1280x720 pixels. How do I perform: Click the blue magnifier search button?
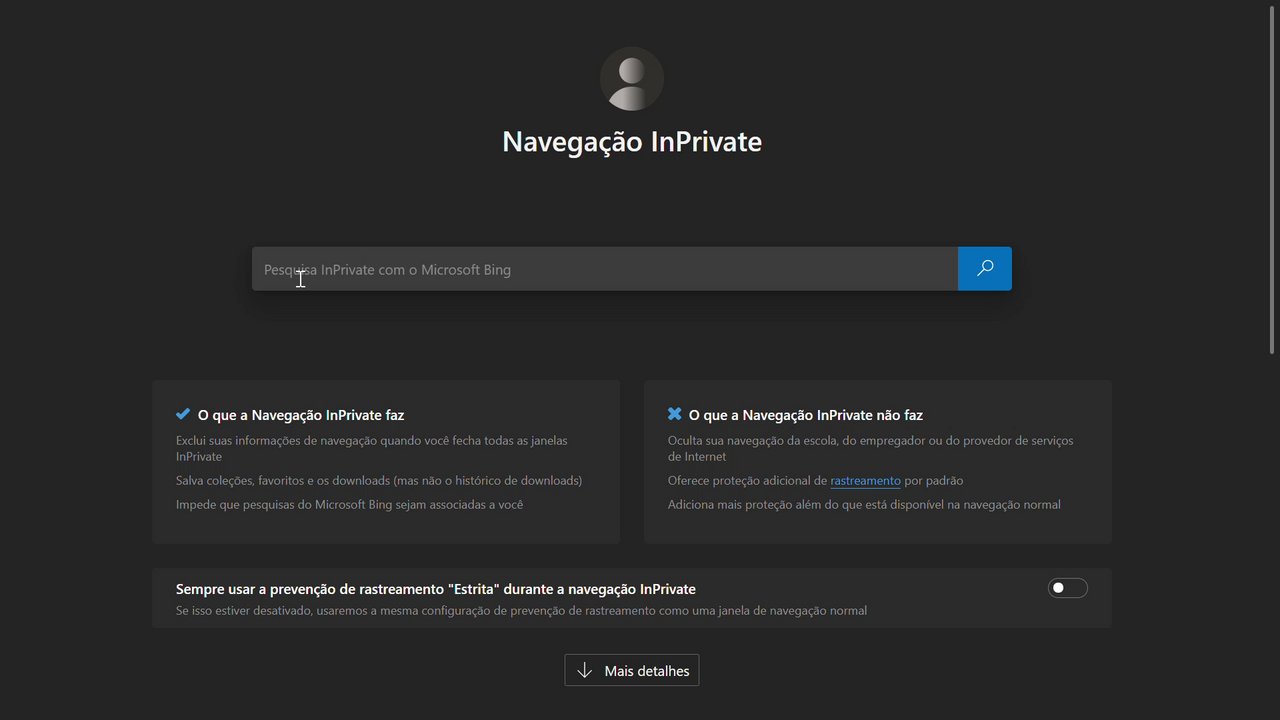(984, 269)
